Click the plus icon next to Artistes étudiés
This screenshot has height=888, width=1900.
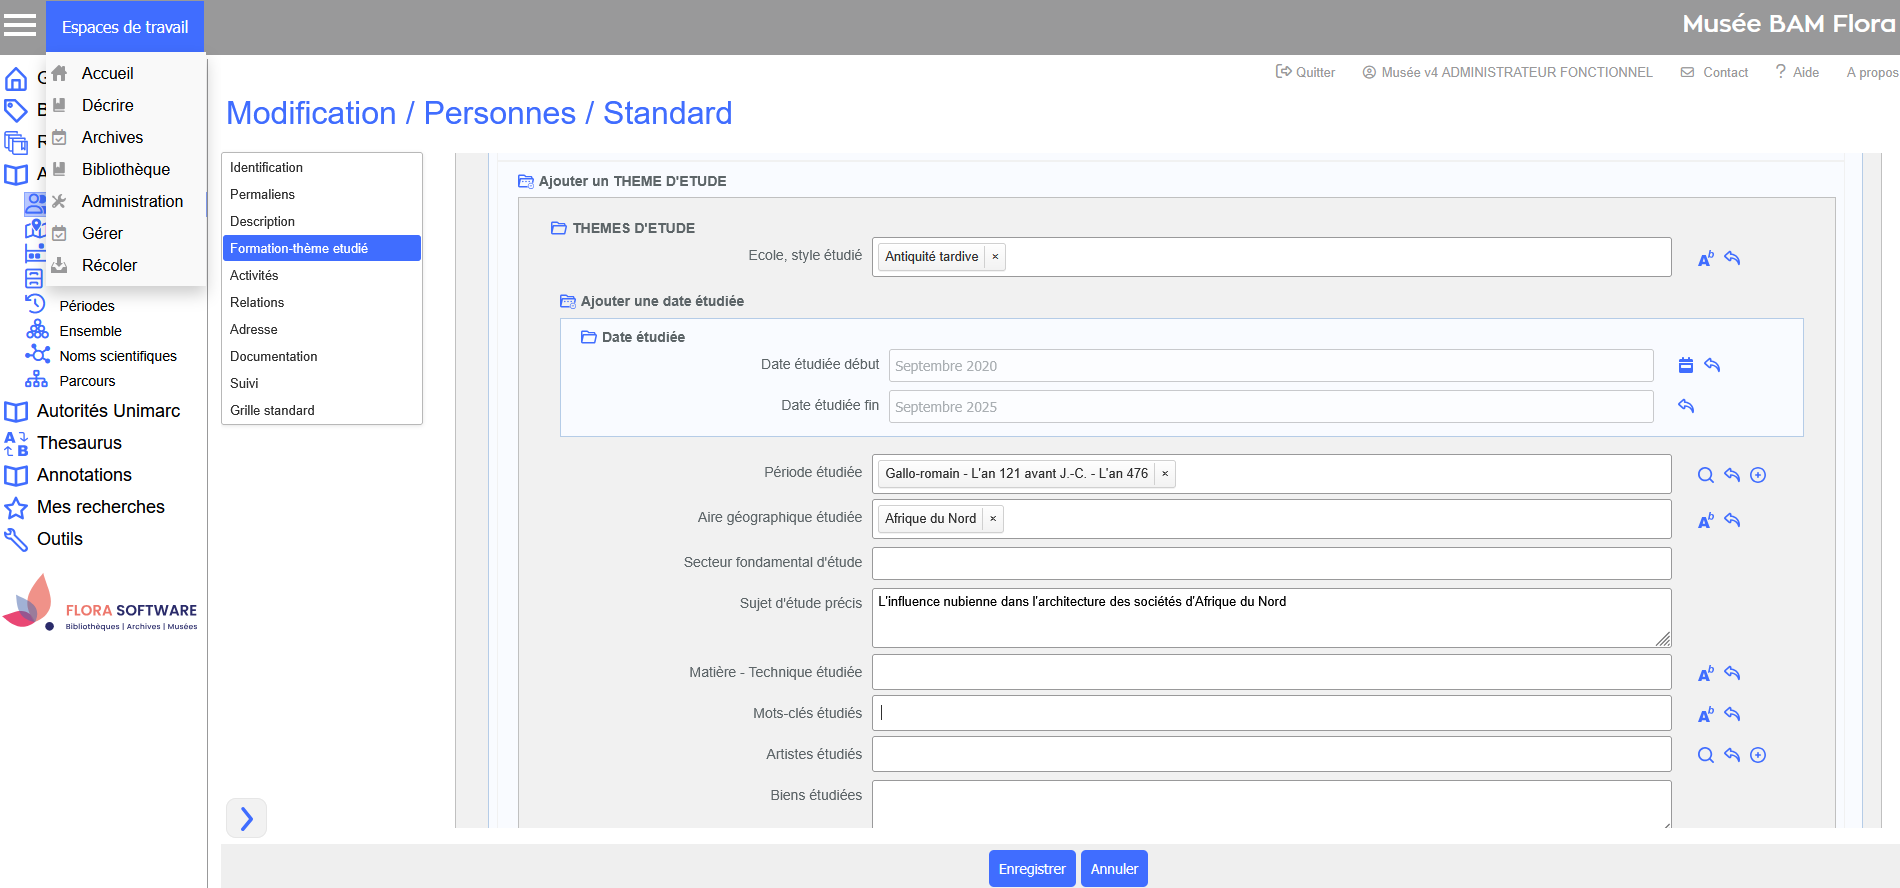click(x=1758, y=755)
